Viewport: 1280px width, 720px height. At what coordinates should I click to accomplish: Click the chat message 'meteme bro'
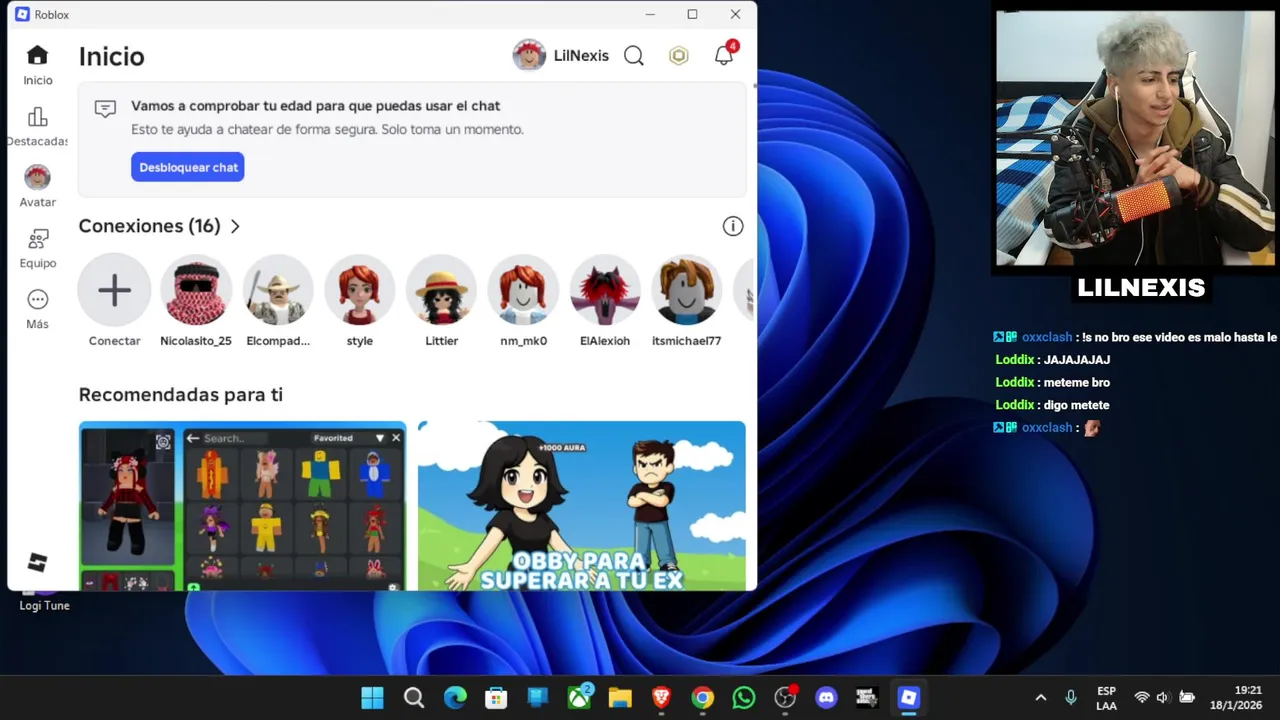[1077, 382]
